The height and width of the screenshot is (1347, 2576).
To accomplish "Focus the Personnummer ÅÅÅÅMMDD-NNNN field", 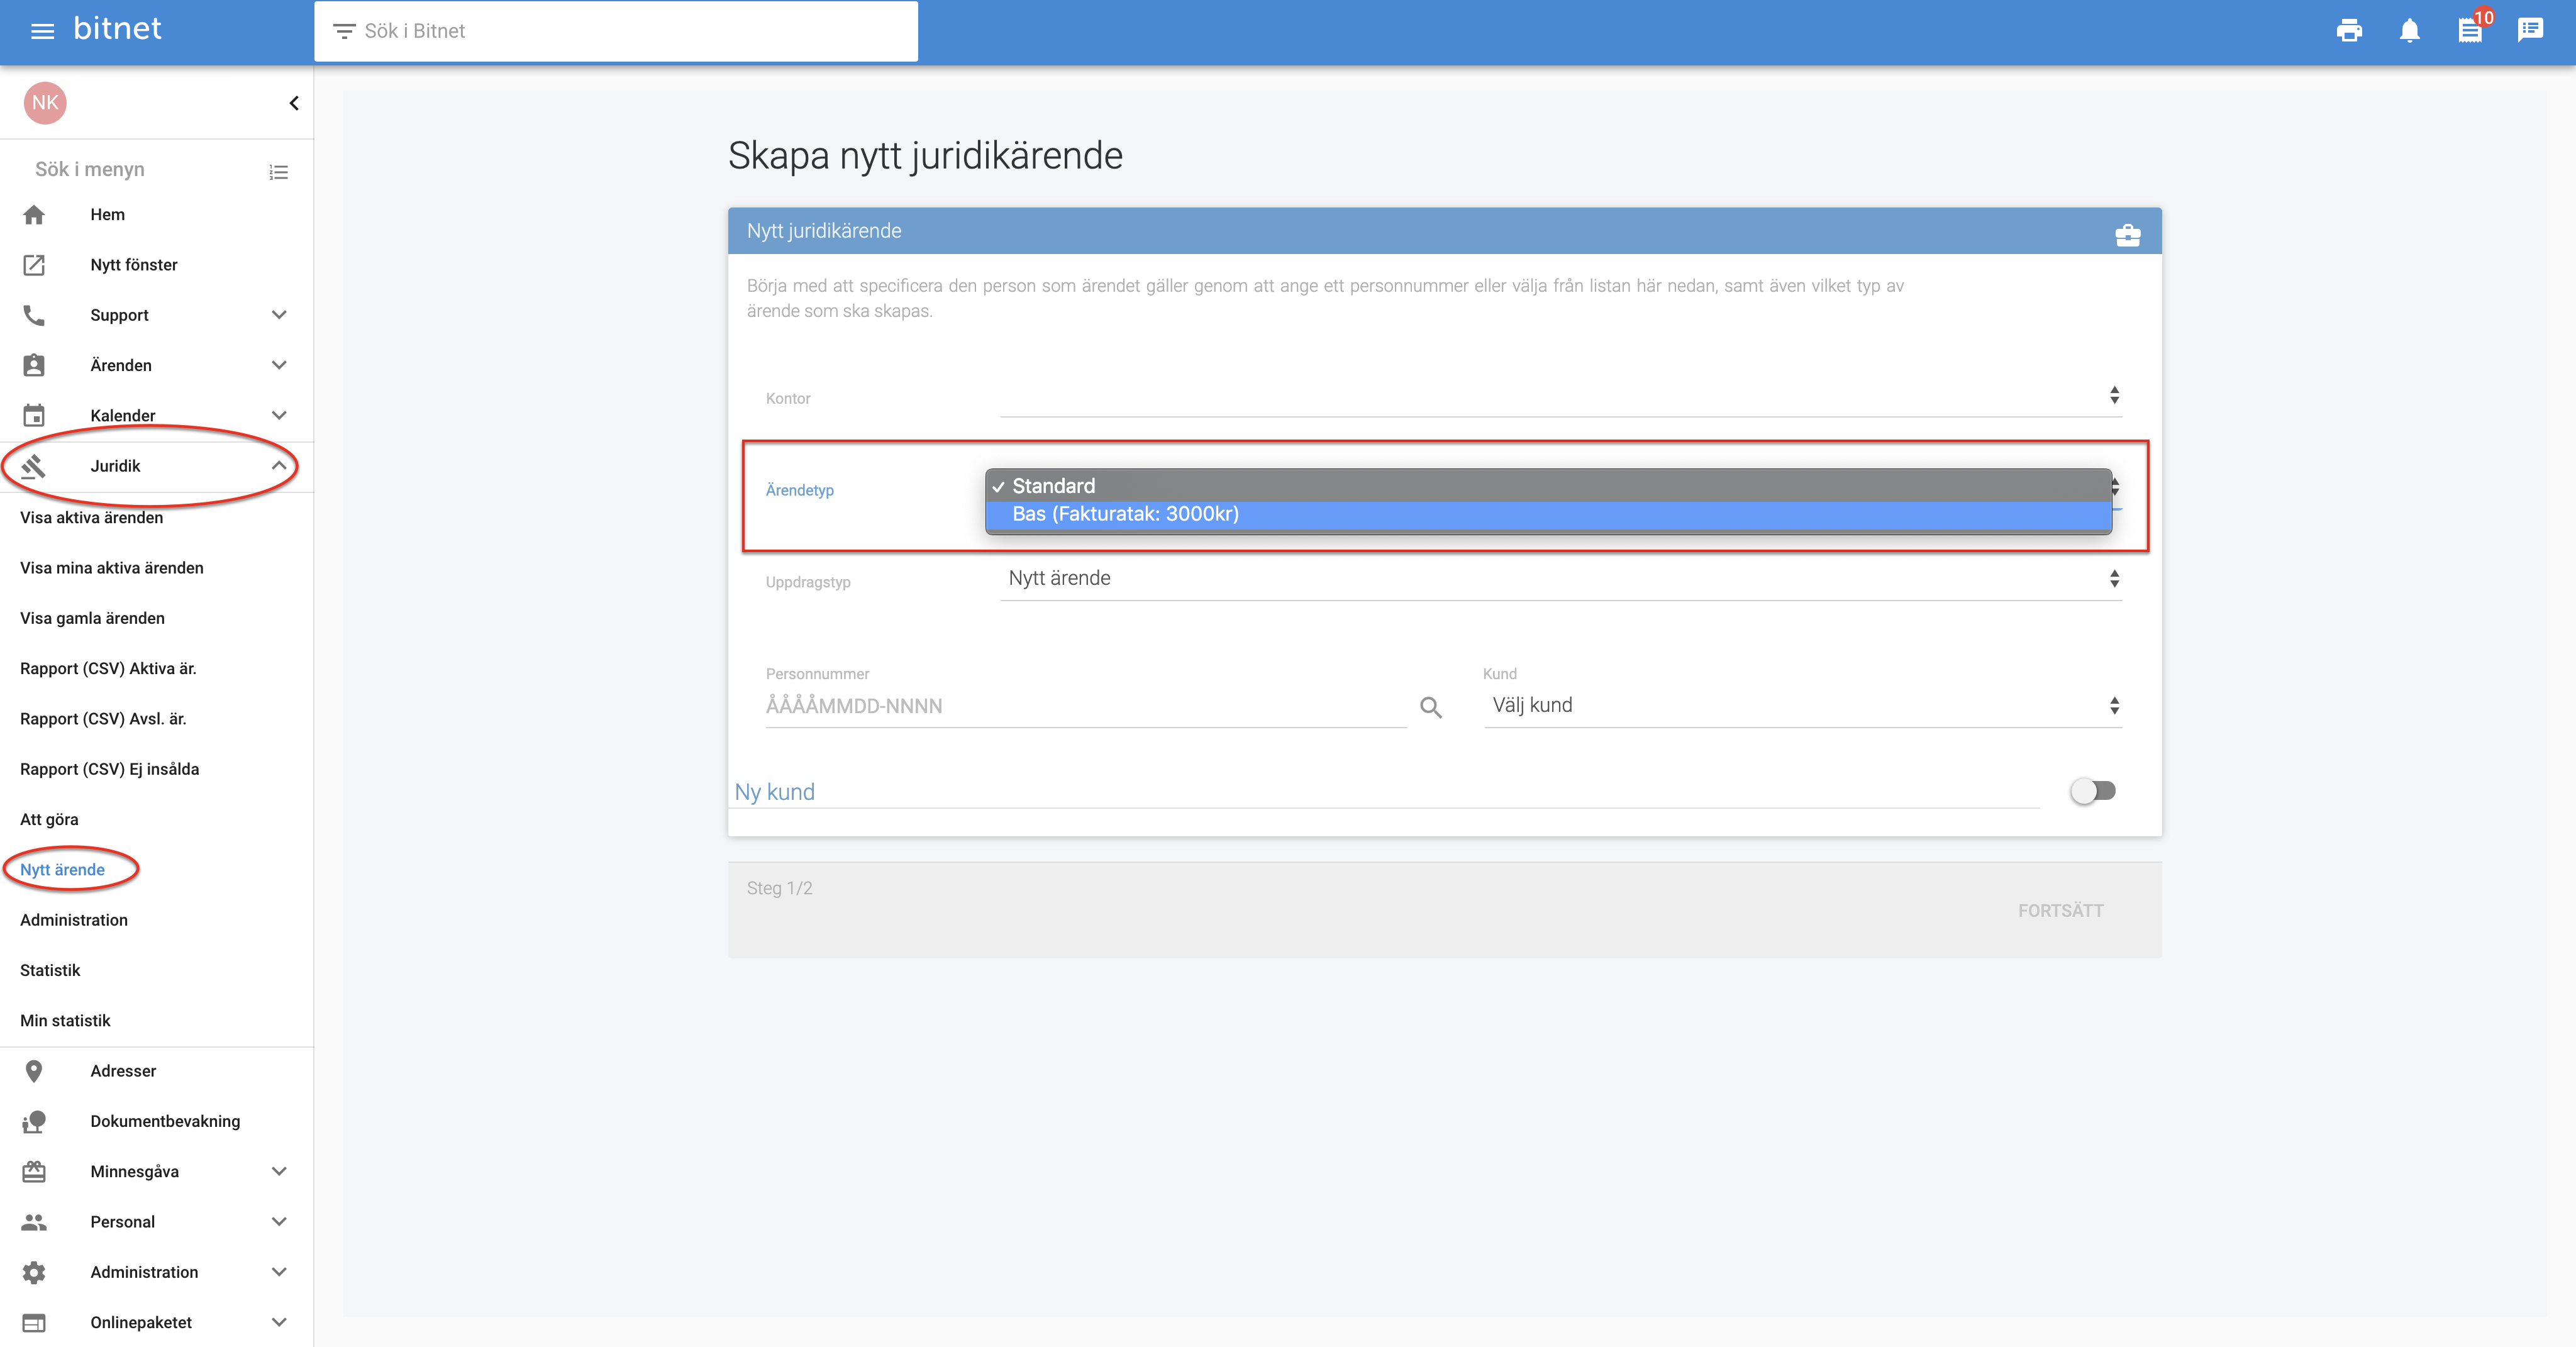I will pyautogui.click(x=1086, y=706).
